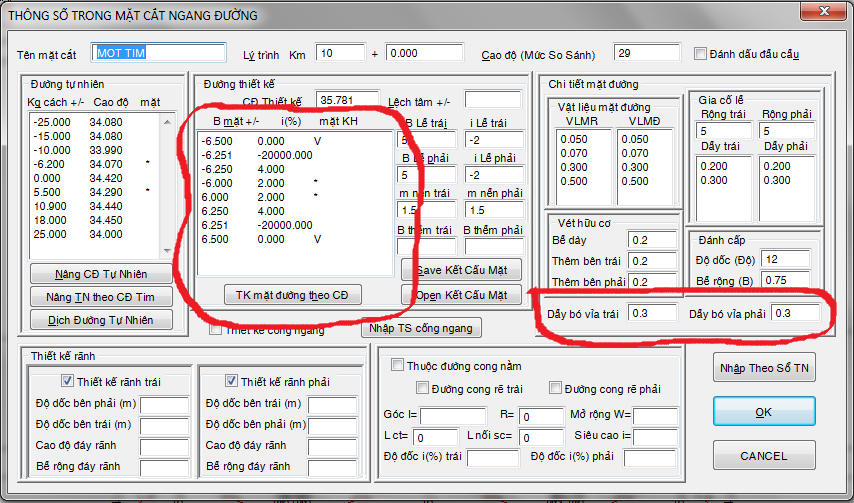The image size is (854, 503).
Task: Select the -25.000 row in Đường tự nhiên
Action: pos(96,122)
